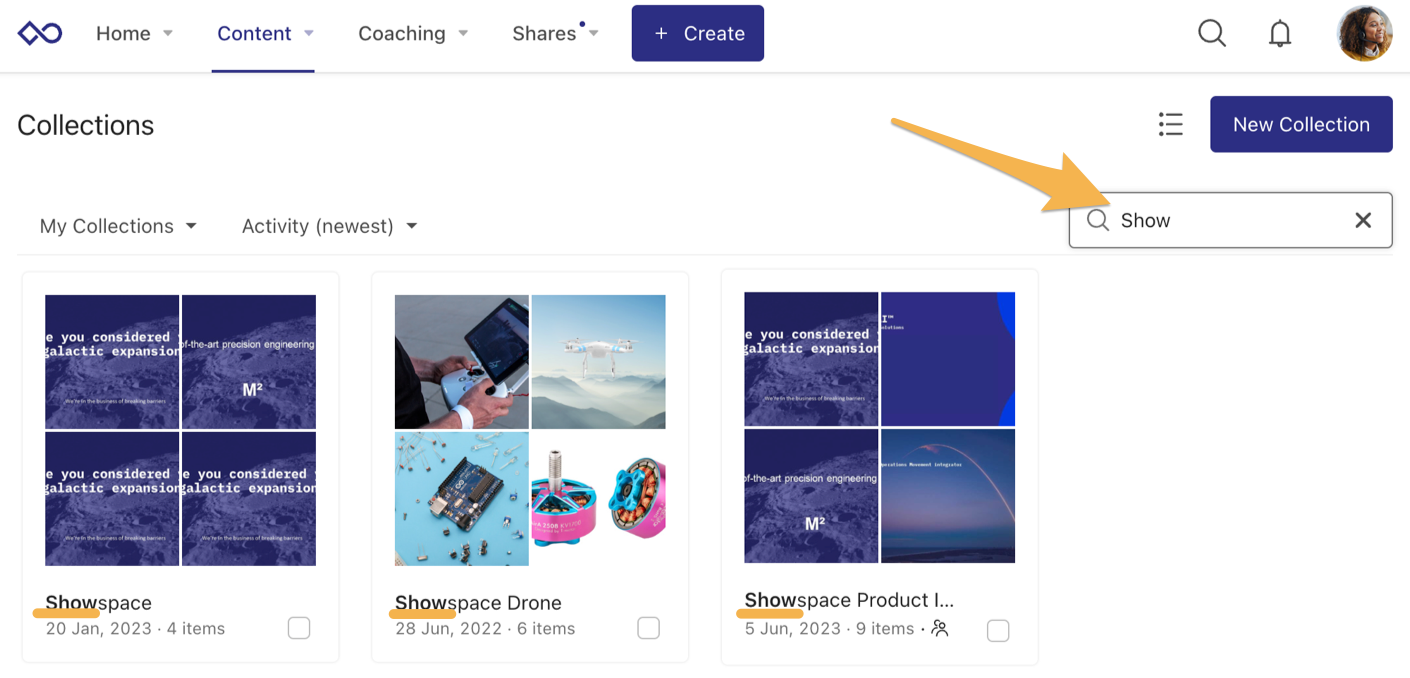Open the global search magnifier icon
The image size is (1410, 678).
1212,33
